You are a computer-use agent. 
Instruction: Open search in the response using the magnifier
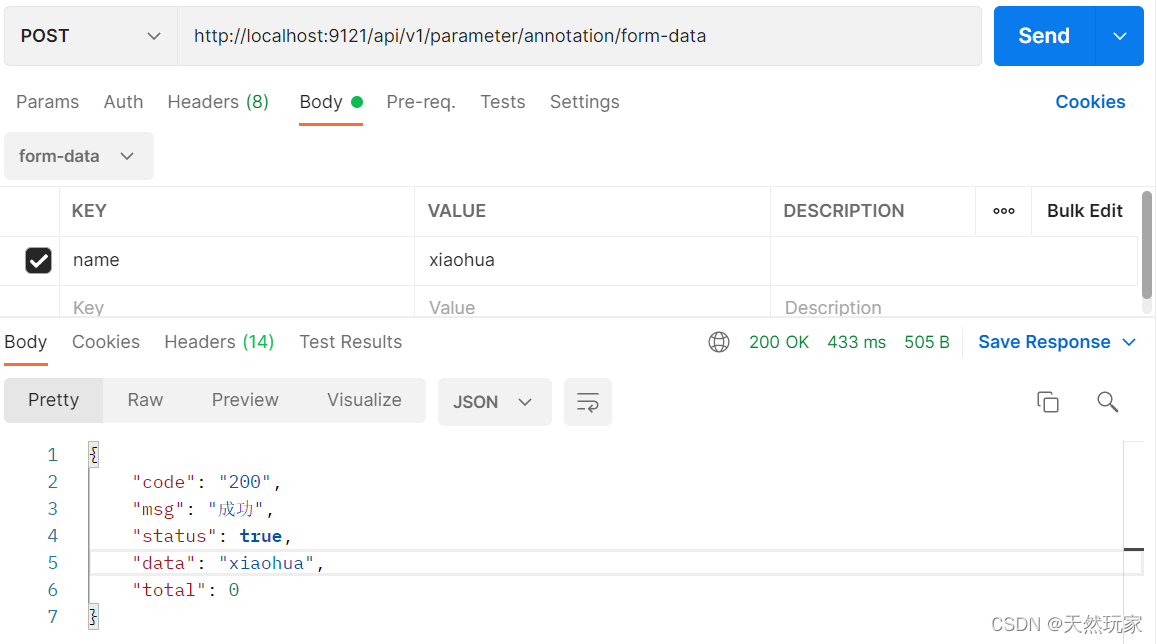coord(1108,402)
